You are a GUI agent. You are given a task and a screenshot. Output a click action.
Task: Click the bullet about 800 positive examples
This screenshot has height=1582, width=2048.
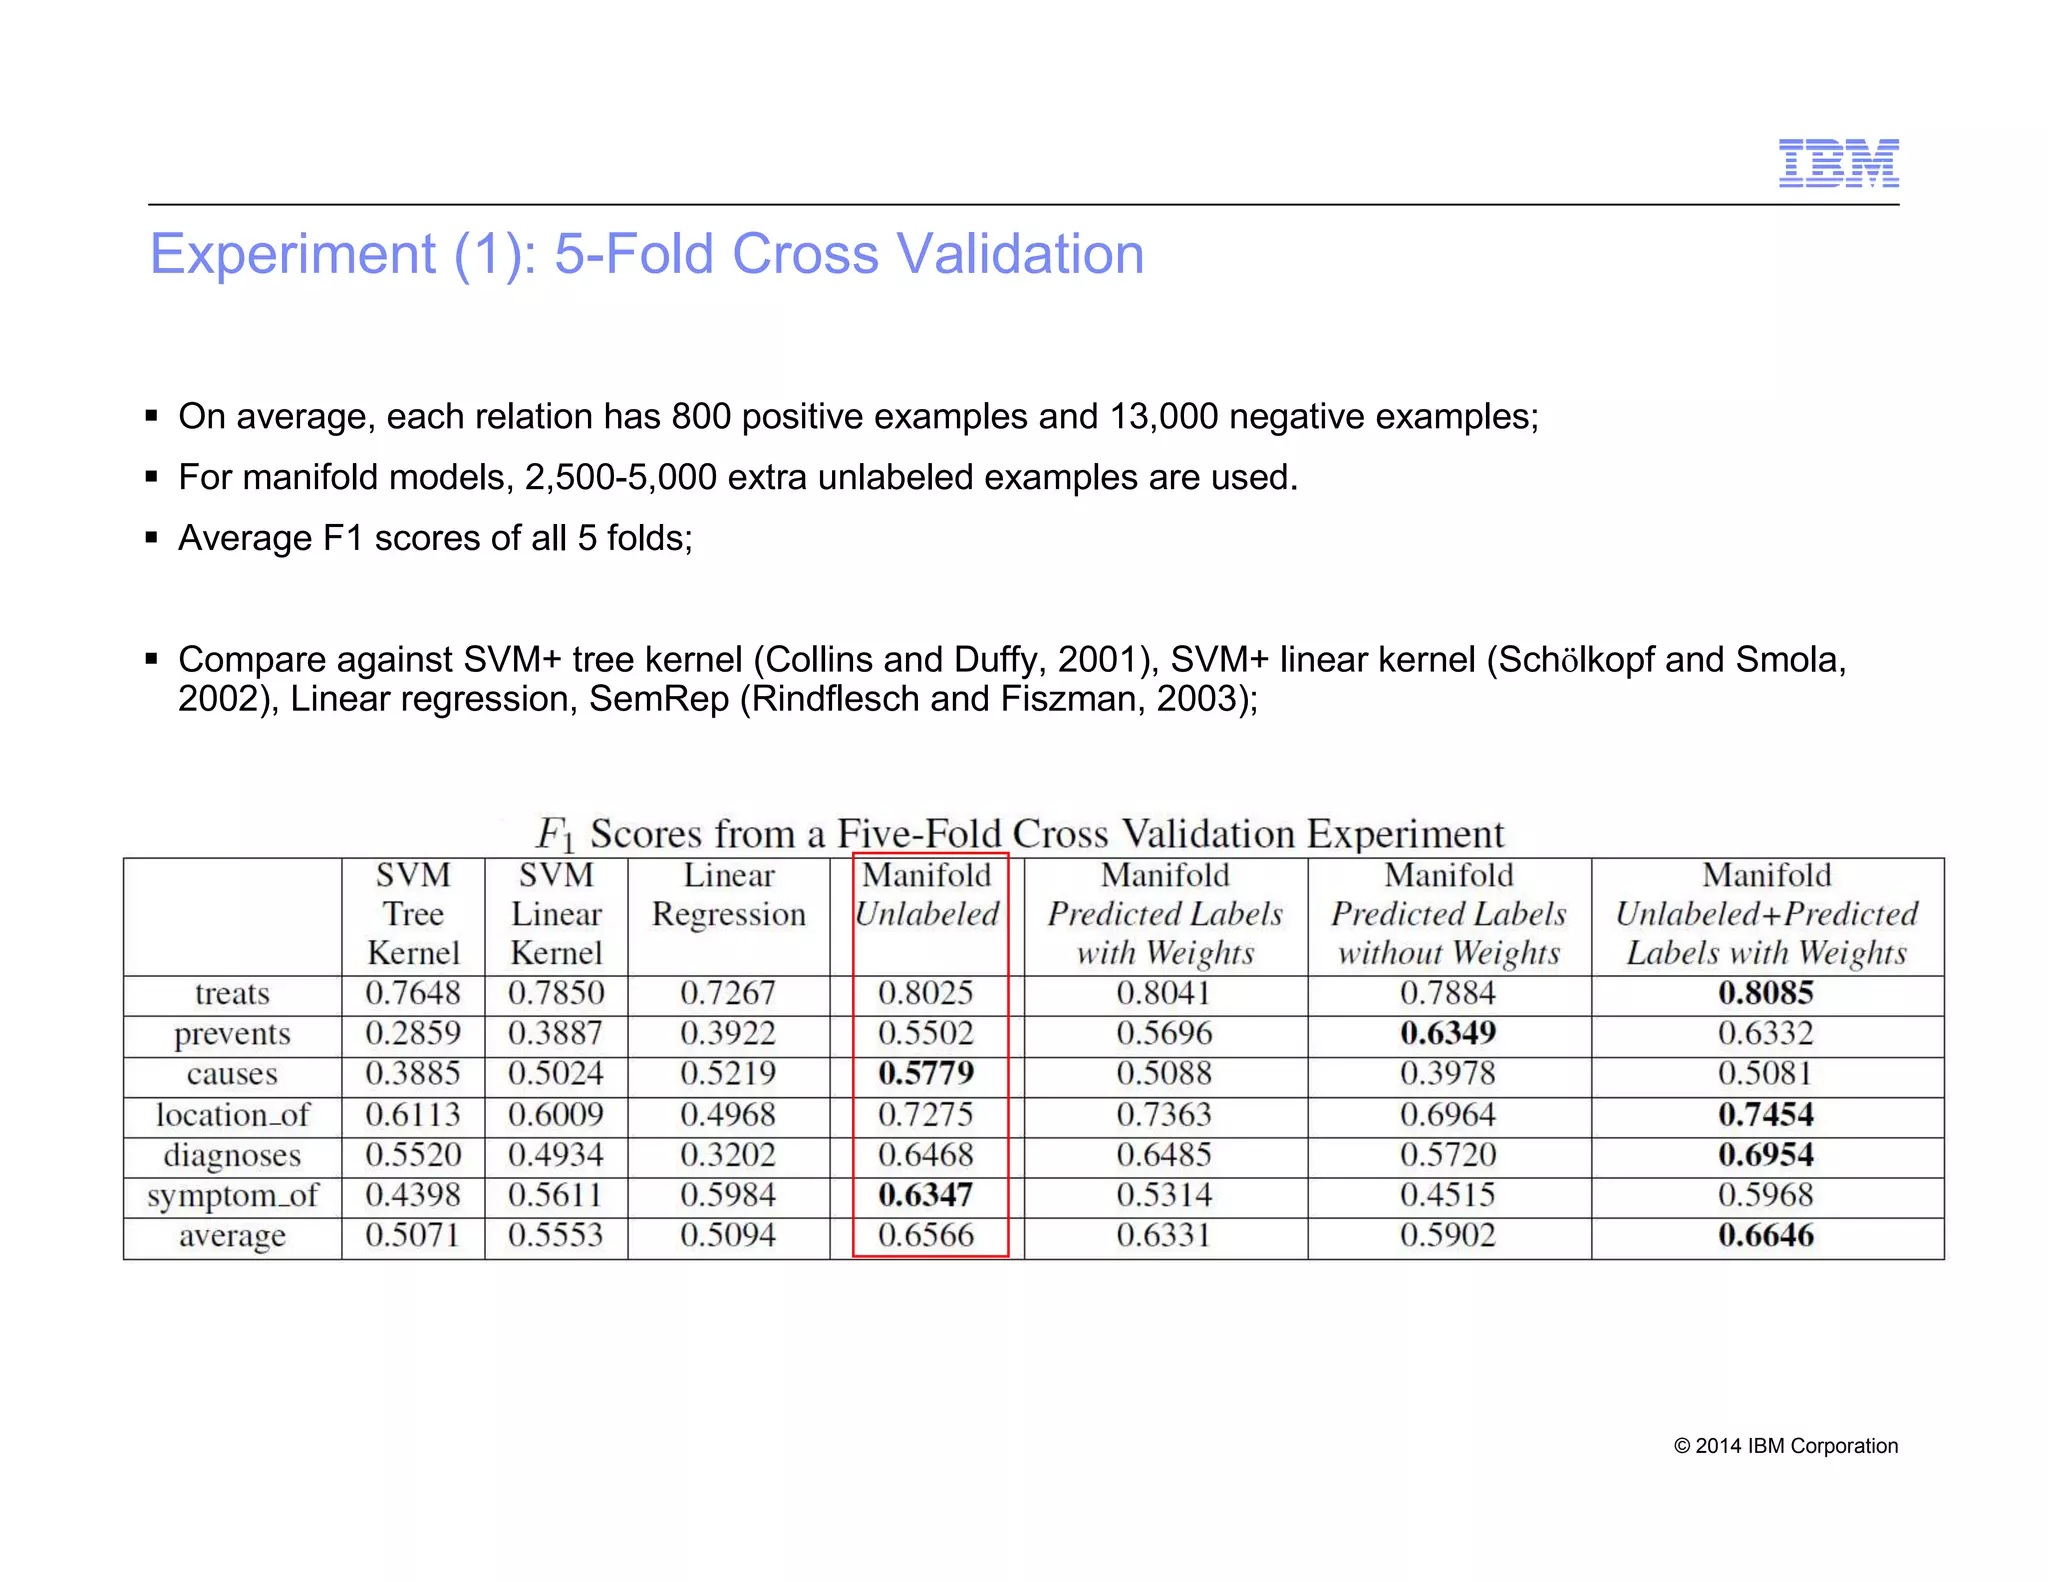point(858,416)
